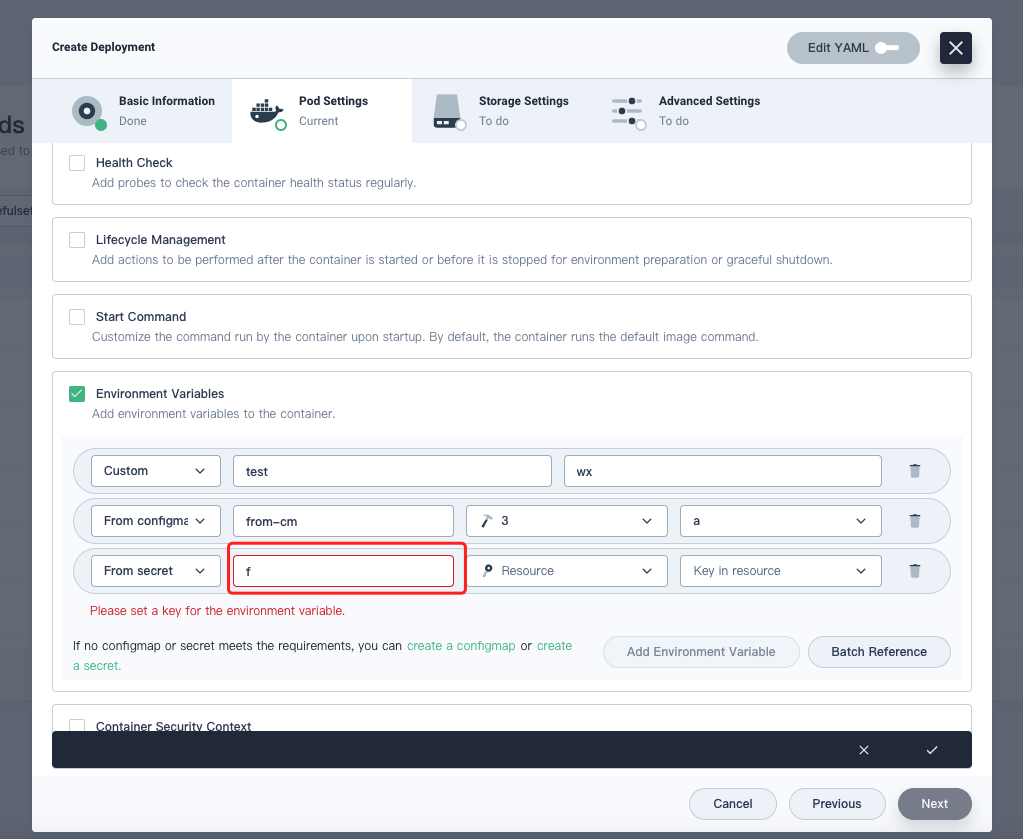
Task: Enable the Health Check option
Action: tap(77, 162)
